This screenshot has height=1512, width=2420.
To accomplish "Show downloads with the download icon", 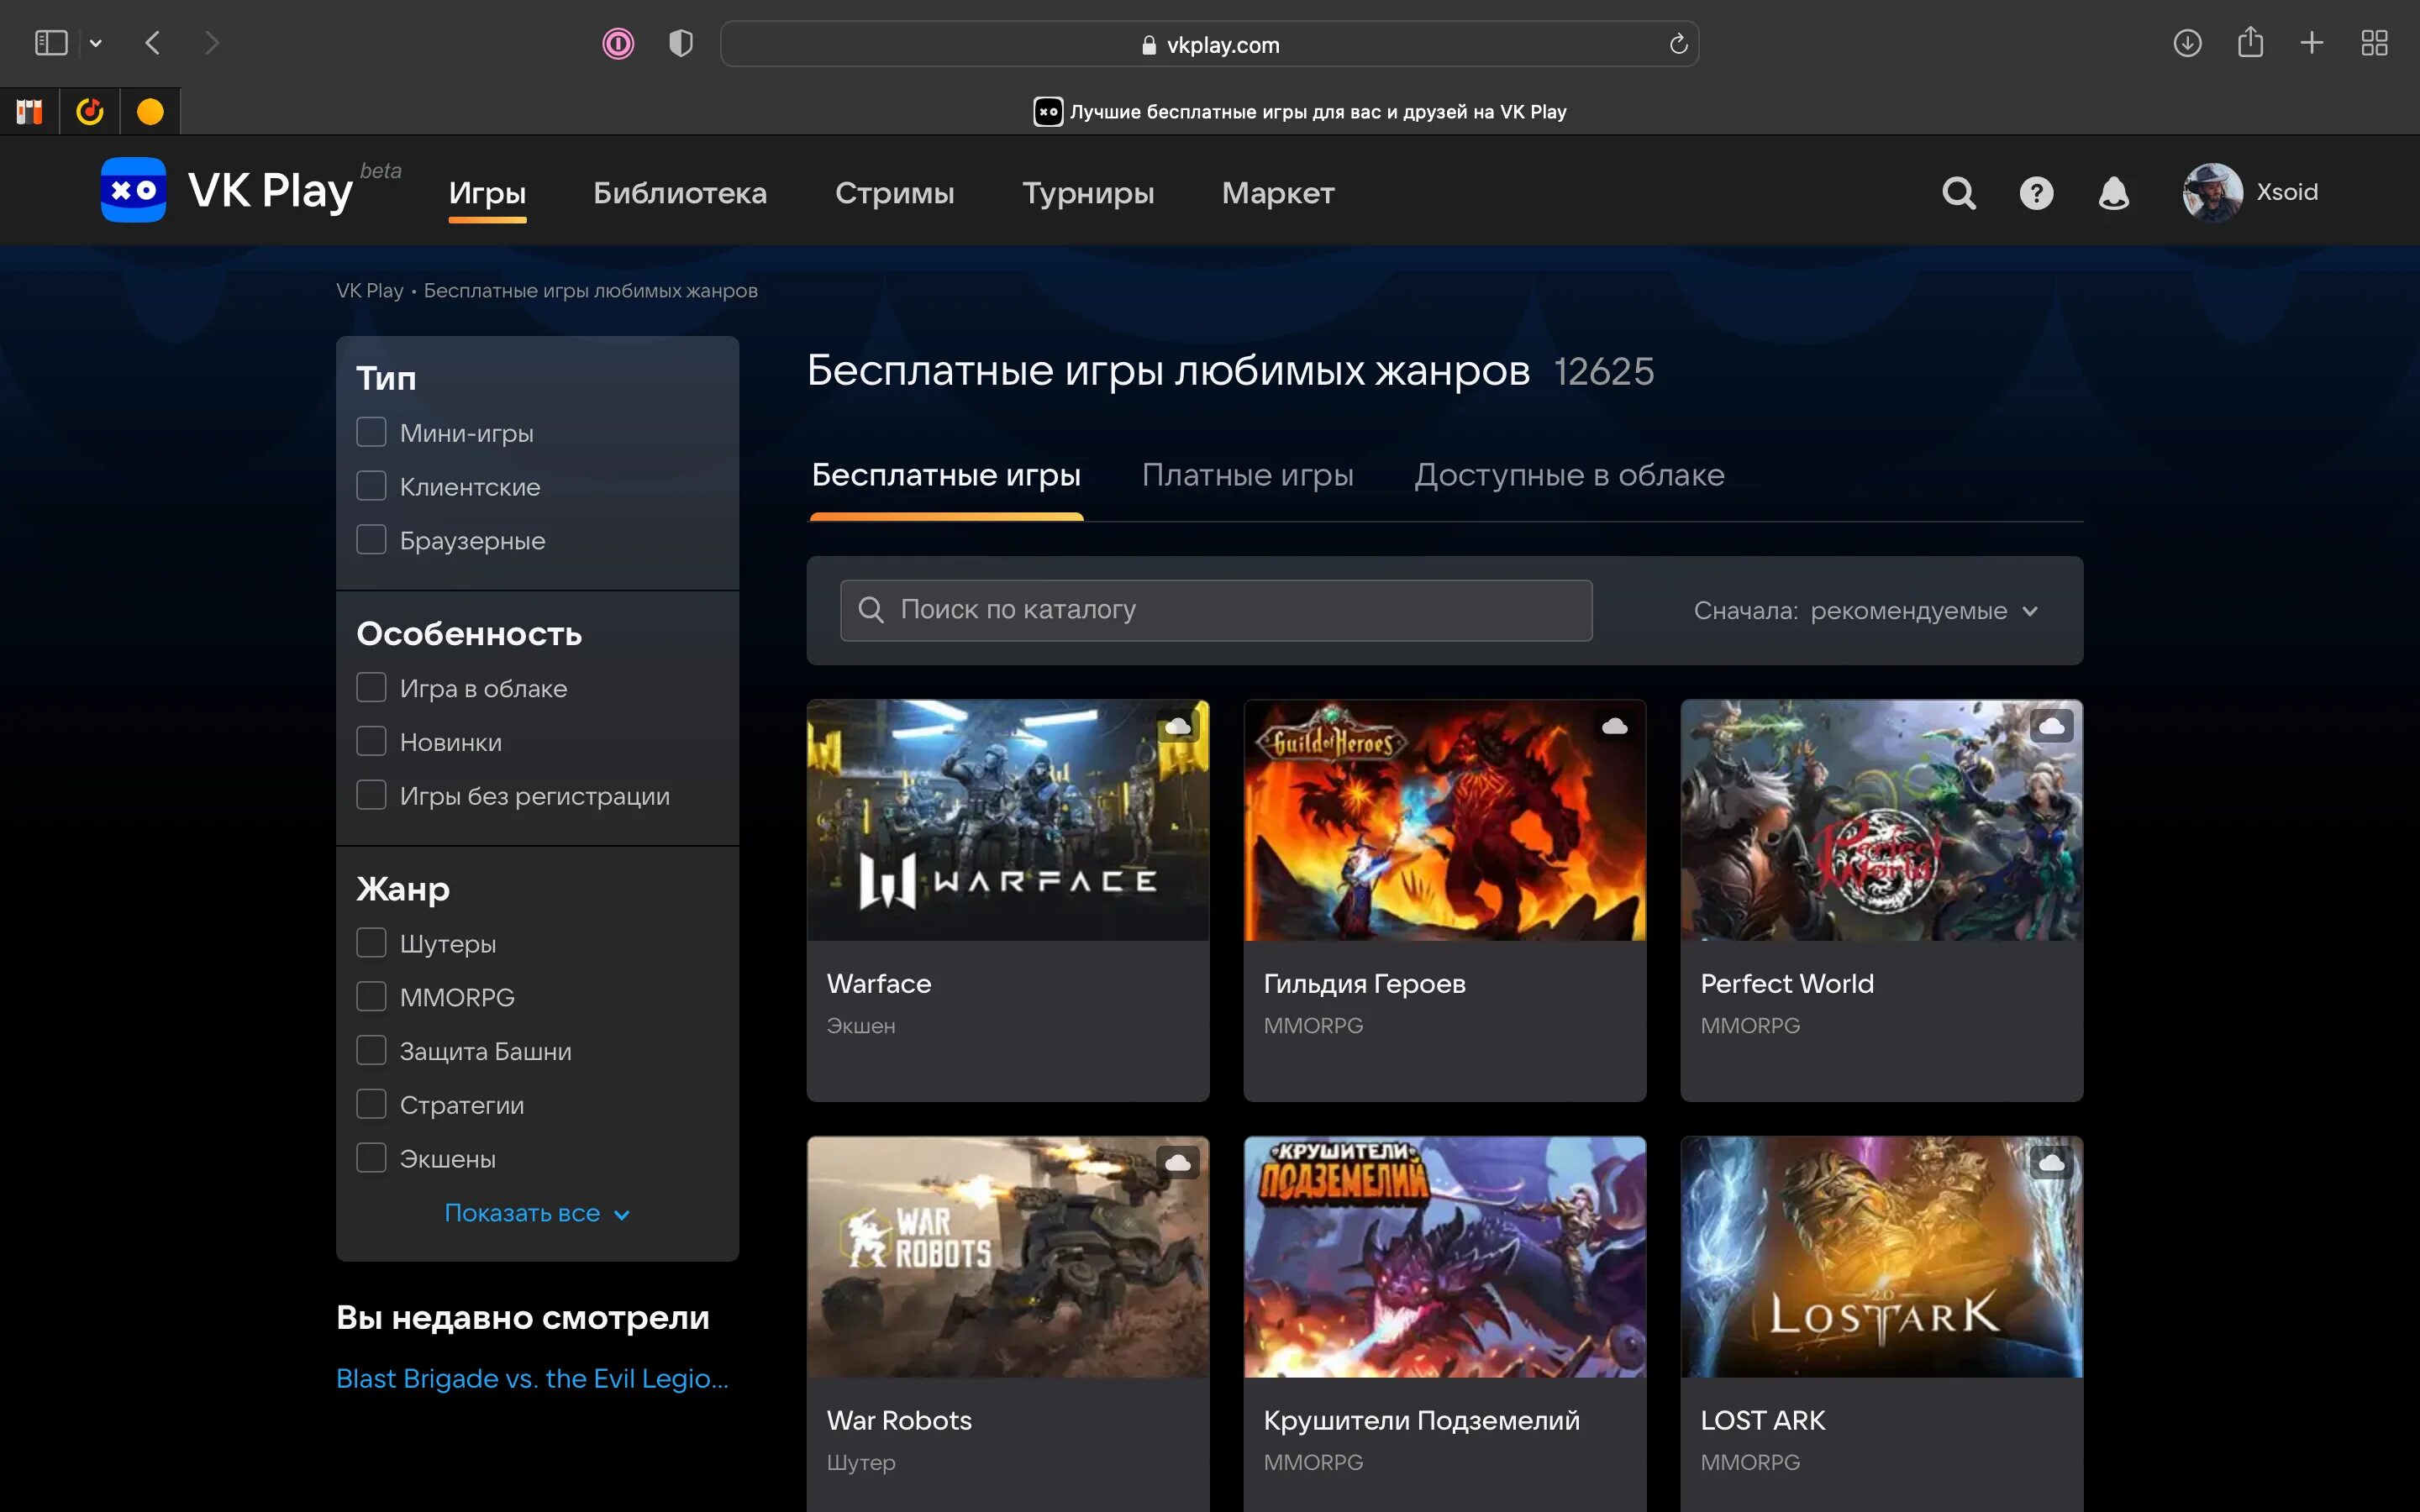I will click(2187, 43).
